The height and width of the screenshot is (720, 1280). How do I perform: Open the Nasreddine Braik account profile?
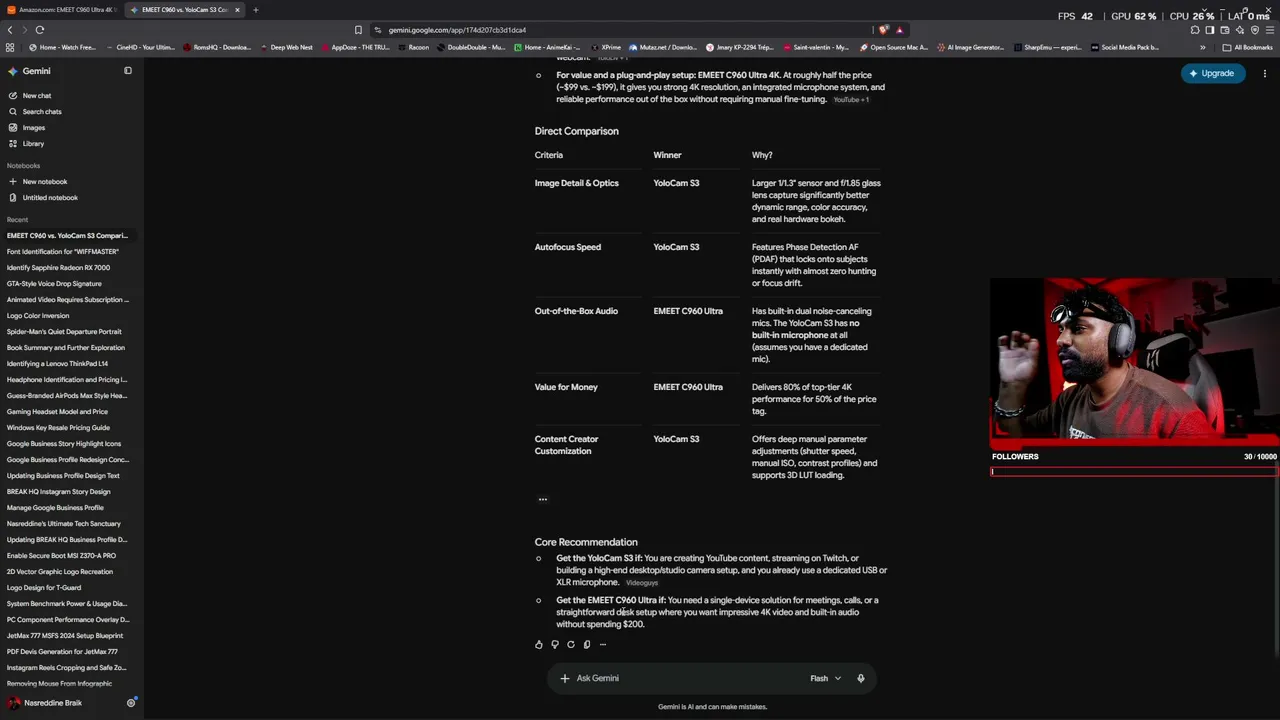(x=45, y=703)
